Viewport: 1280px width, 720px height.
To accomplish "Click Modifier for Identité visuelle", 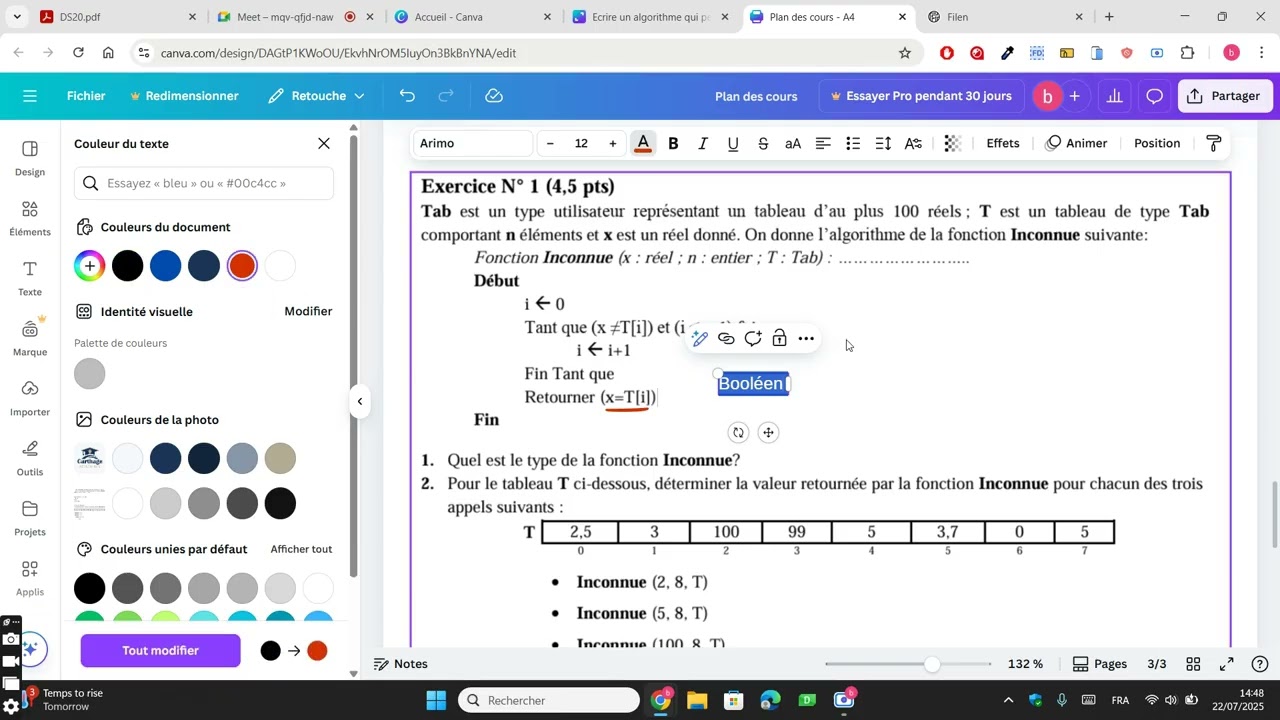I will pos(308,312).
